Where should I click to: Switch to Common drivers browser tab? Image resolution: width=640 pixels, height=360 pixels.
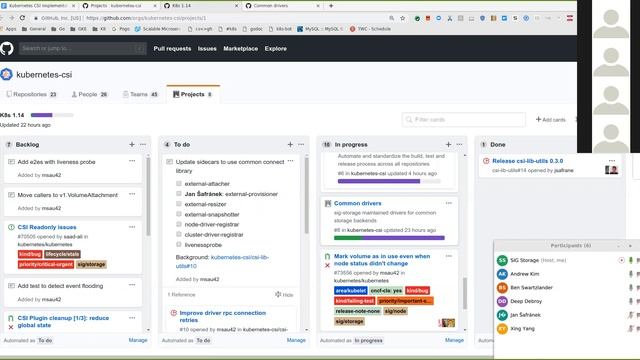(x=282, y=6)
